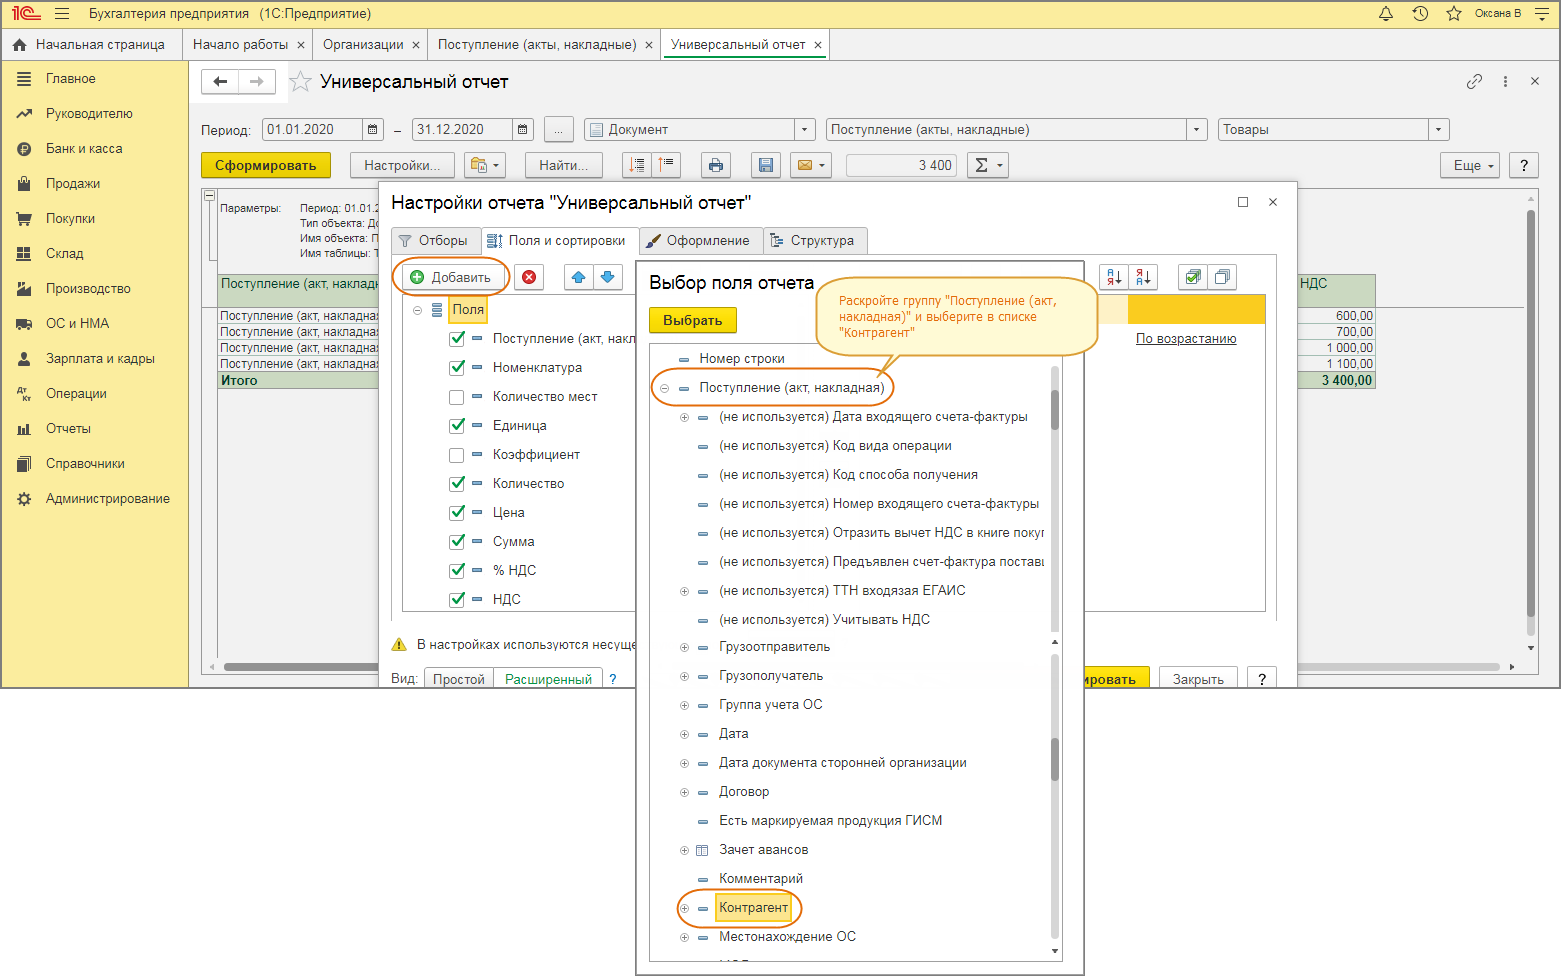Click the По возрастанию link
This screenshot has width=1561, height=978.
1185,338
